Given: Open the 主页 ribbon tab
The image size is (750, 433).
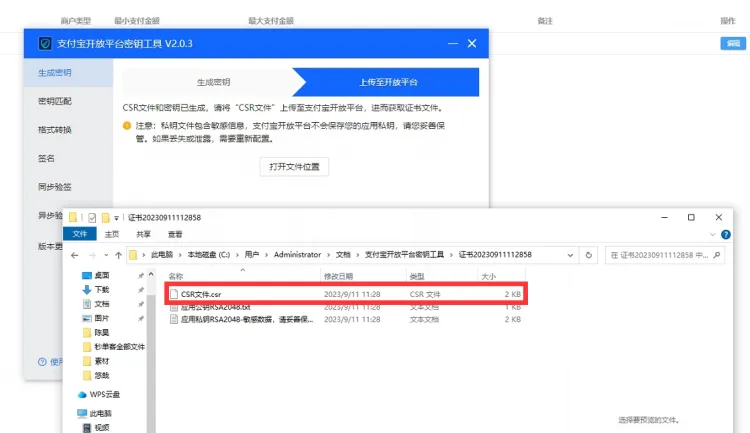Looking at the screenshot, I should click(112, 234).
